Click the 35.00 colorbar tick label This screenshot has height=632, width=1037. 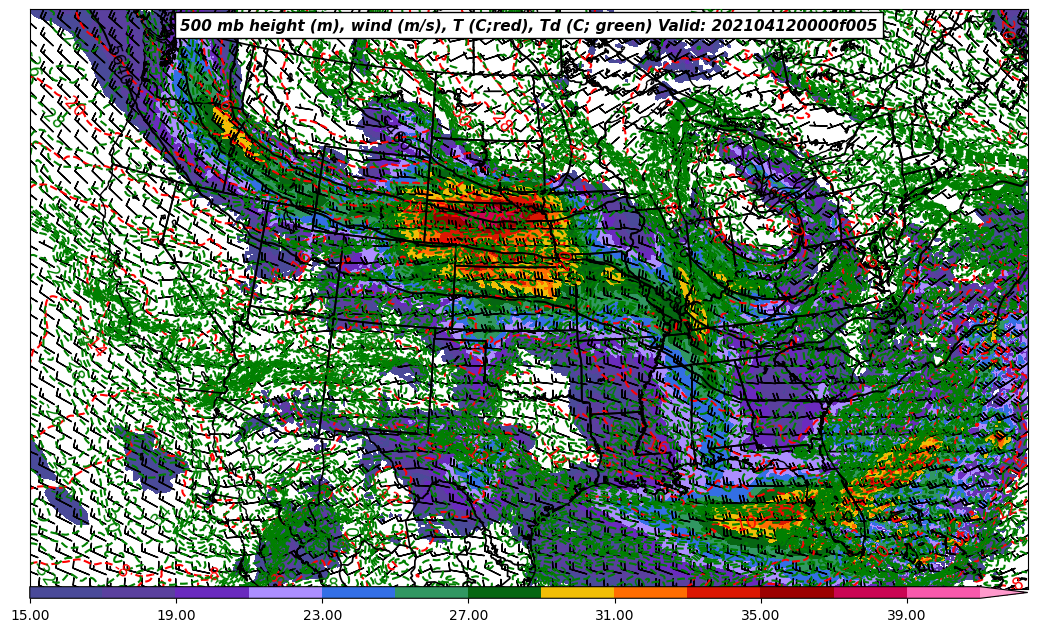(760, 615)
